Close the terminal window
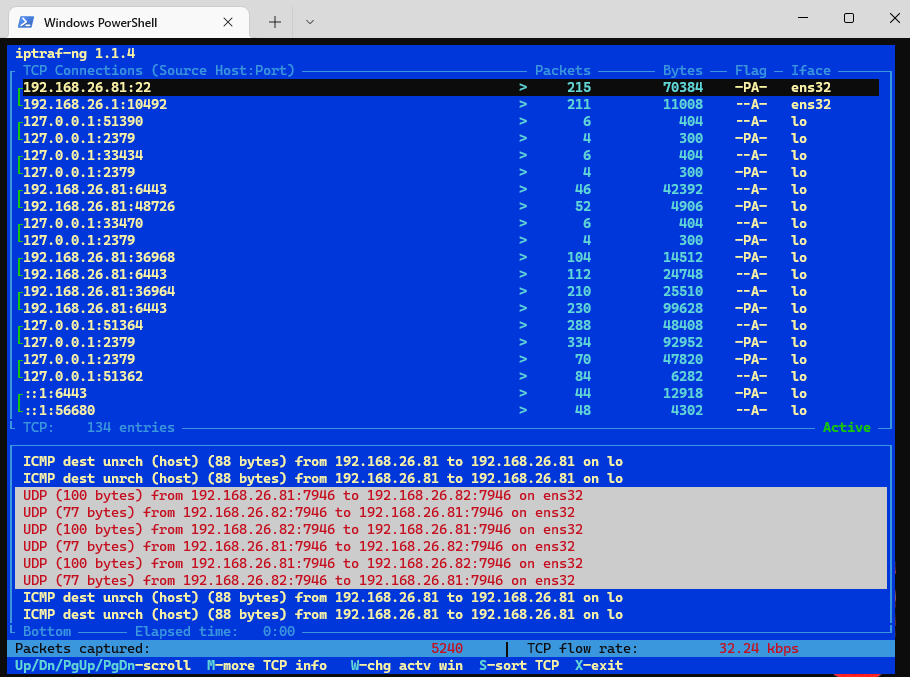Image resolution: width=910 pixels, height=677 pixels. click(894, 18)
